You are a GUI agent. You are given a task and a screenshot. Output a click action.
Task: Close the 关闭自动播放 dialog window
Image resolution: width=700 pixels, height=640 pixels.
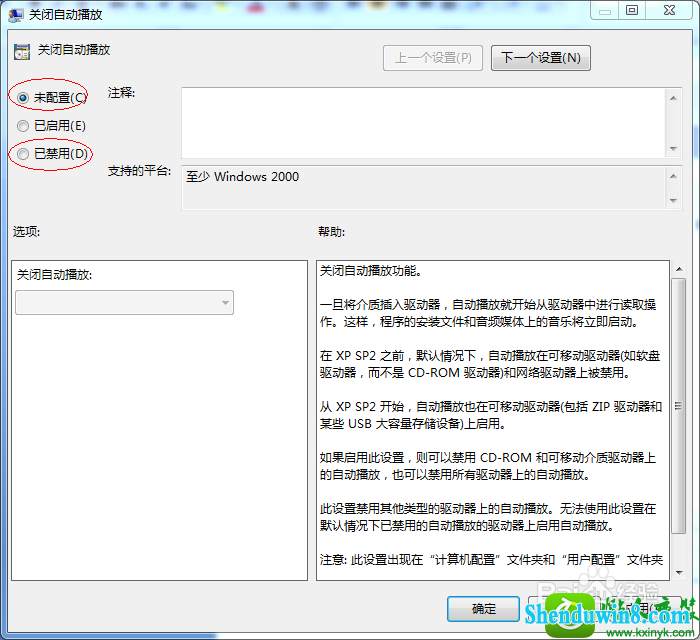(669, 11)
